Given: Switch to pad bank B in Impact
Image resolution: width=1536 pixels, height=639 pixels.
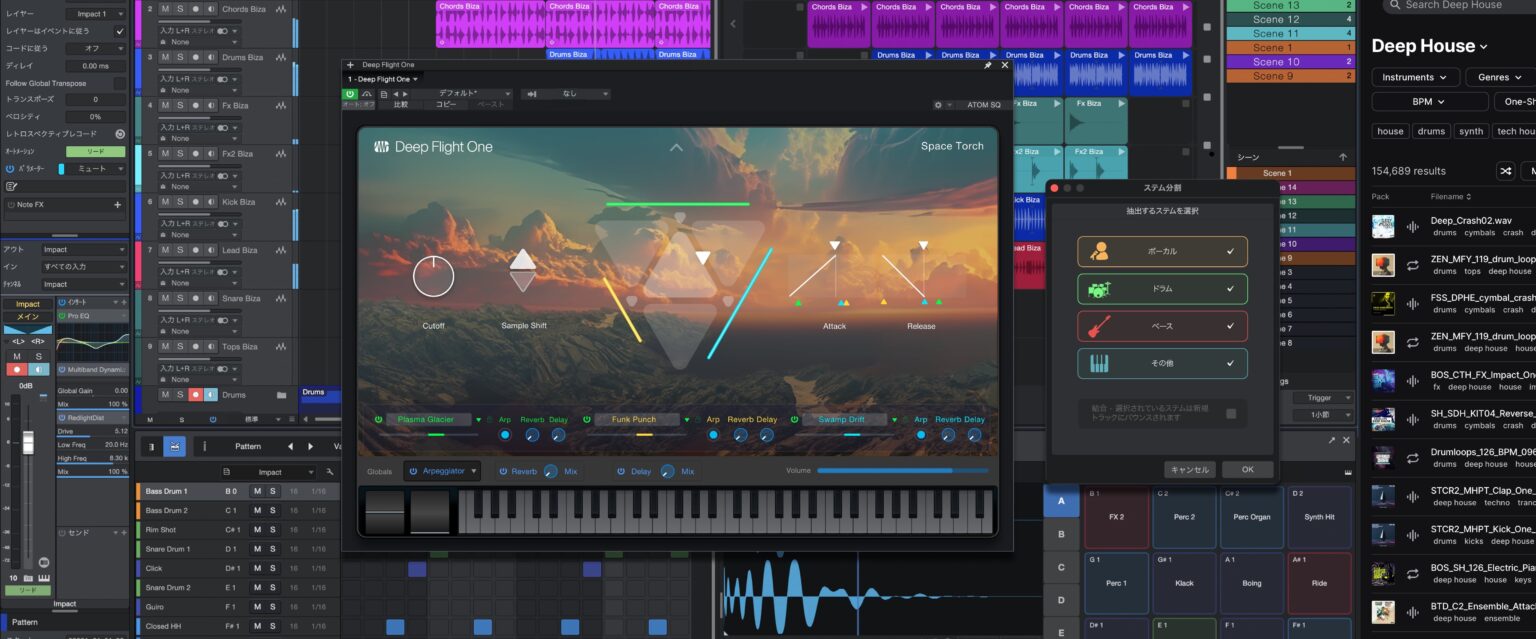Looking at the screenshot, I should pos(1061,534).
